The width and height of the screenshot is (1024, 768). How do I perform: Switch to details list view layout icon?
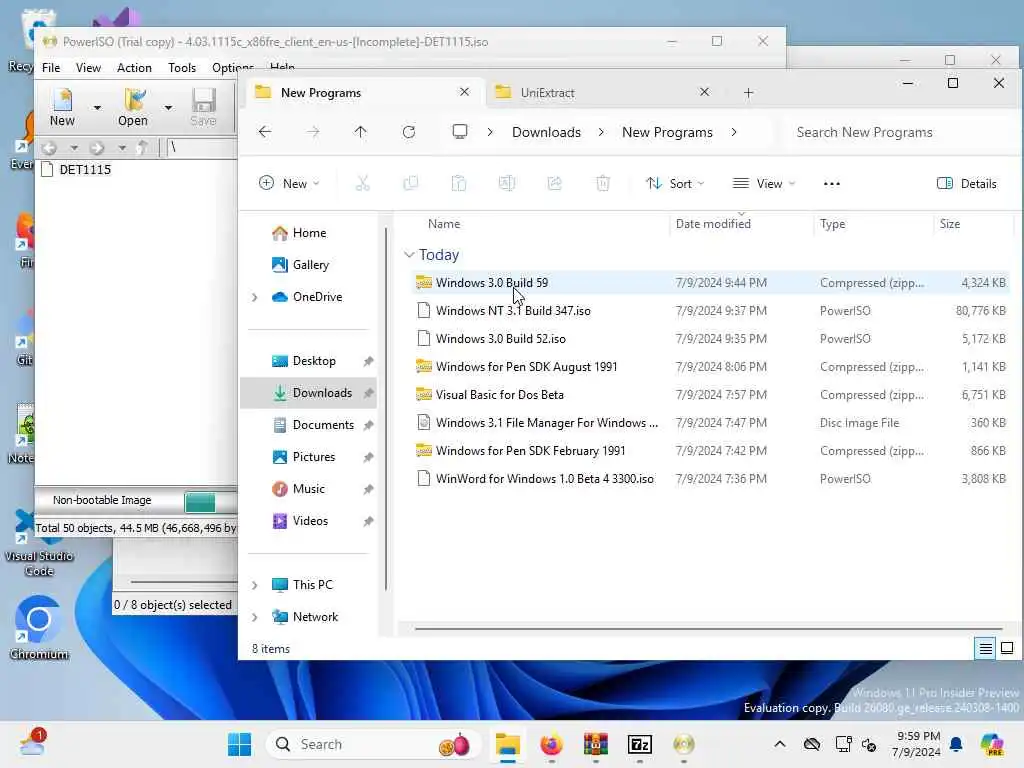click(x=985, y=648)
